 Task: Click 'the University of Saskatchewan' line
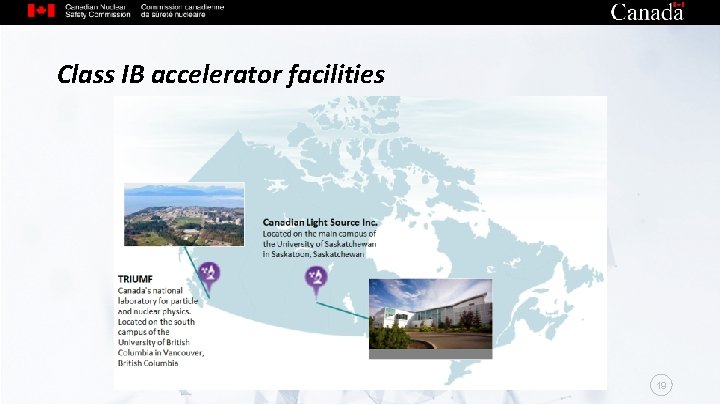(x=320, y=244)
